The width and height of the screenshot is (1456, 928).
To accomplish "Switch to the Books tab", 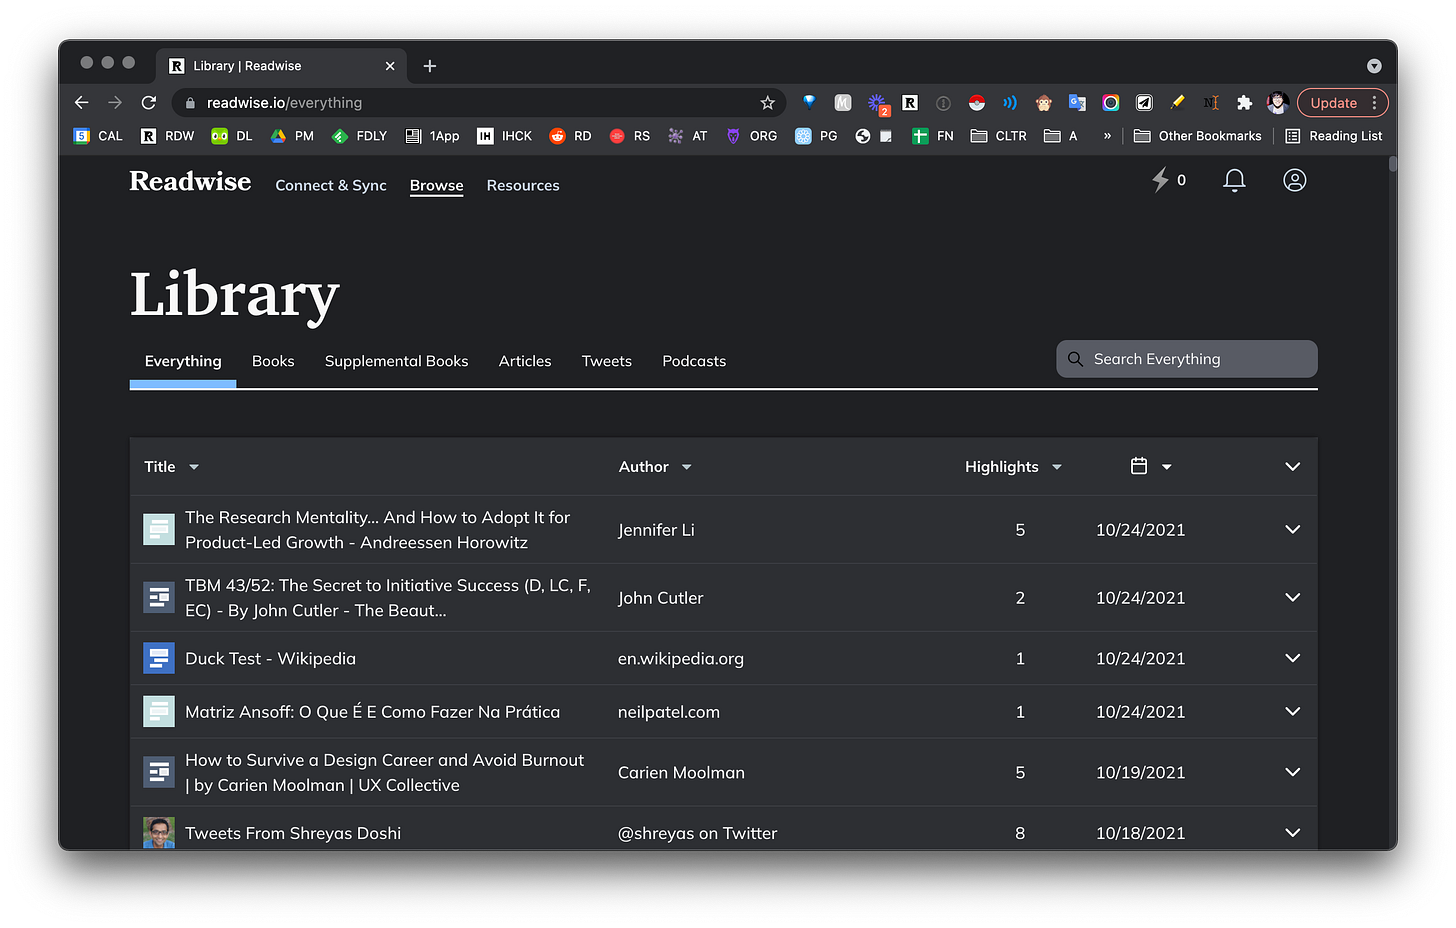I will 273,361.
